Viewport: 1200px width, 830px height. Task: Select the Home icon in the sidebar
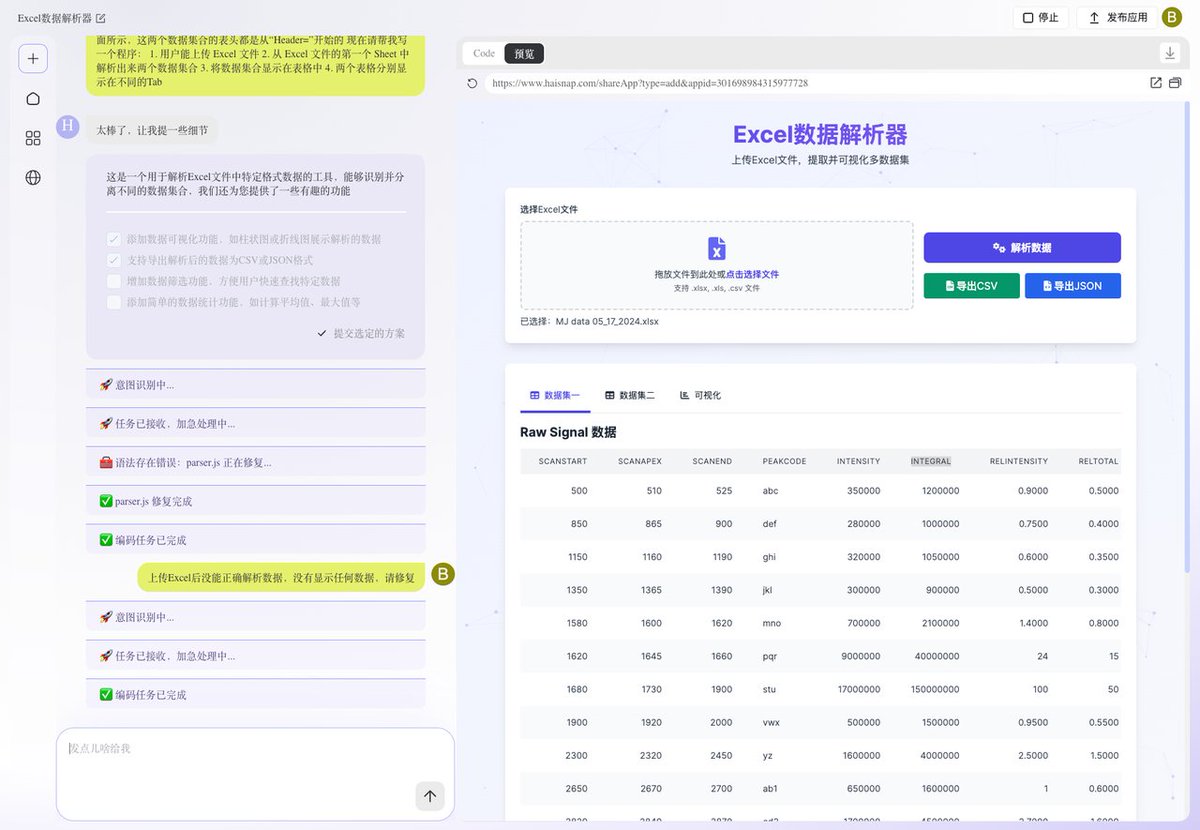coord(32,98)
